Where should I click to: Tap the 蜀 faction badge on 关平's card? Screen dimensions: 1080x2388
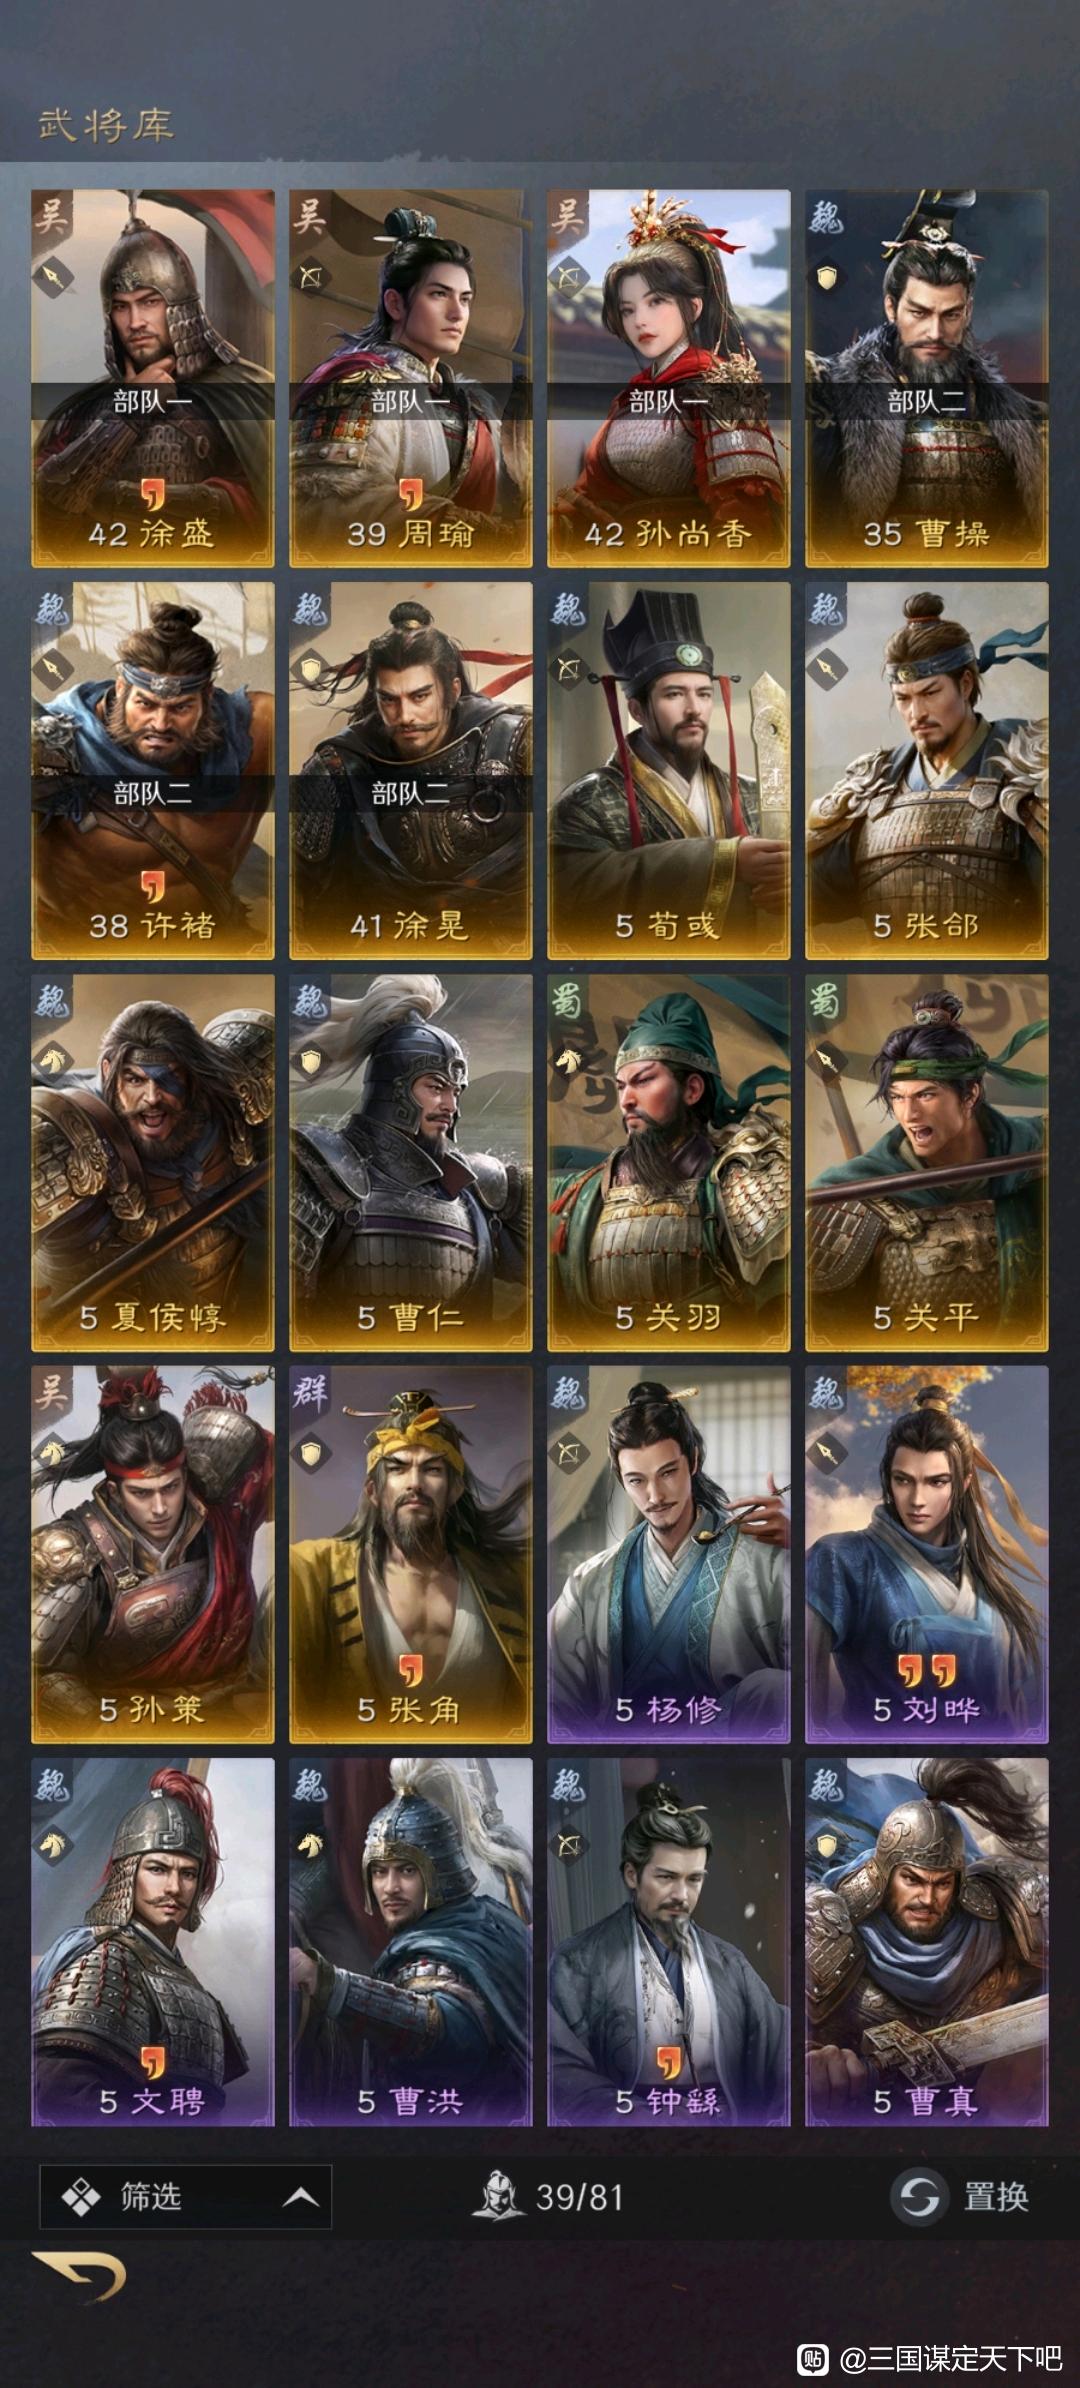point(825,999)
